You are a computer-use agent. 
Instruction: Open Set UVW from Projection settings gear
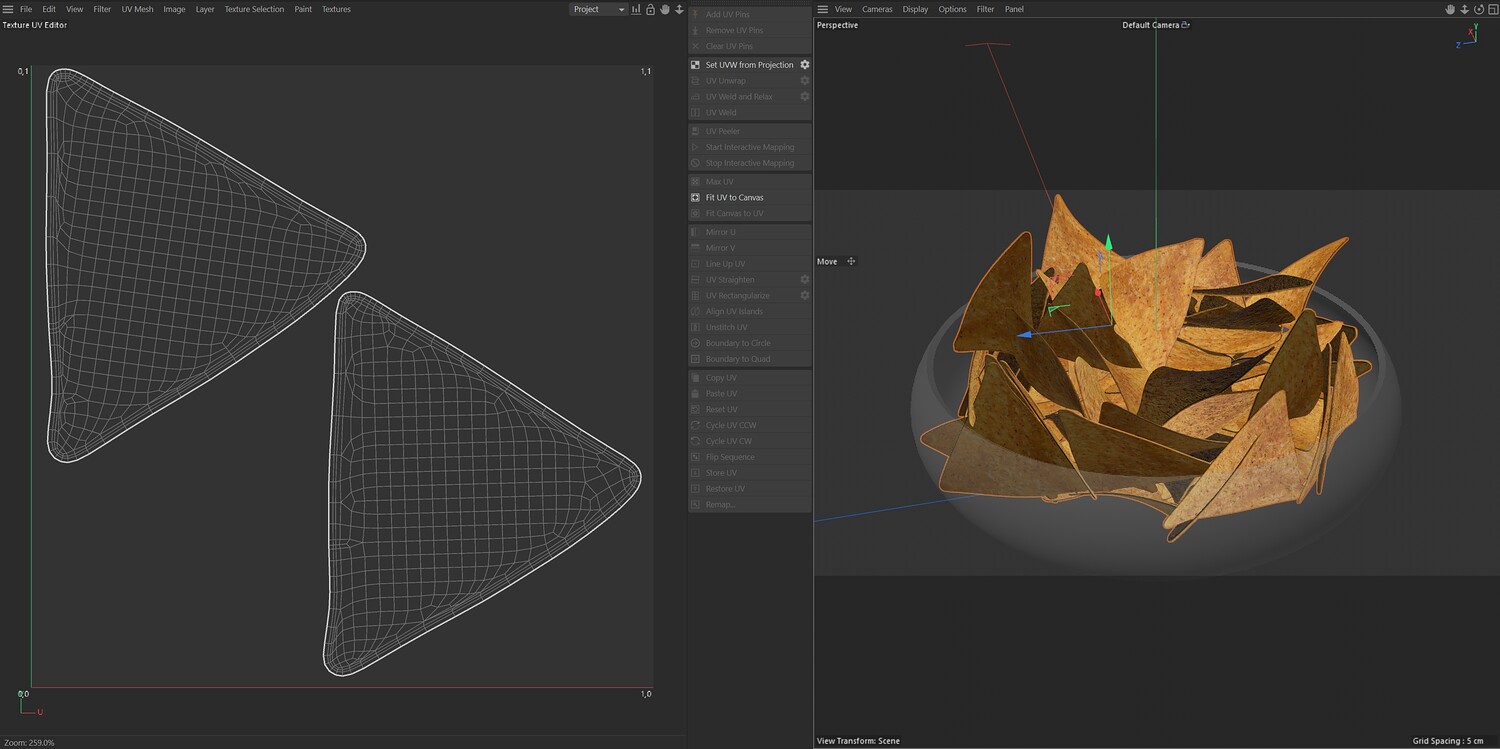(804, 65)
